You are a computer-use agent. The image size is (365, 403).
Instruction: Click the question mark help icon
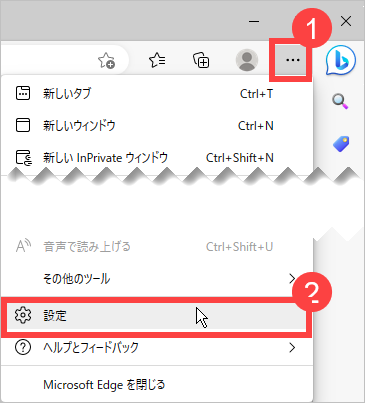point(23,347)
